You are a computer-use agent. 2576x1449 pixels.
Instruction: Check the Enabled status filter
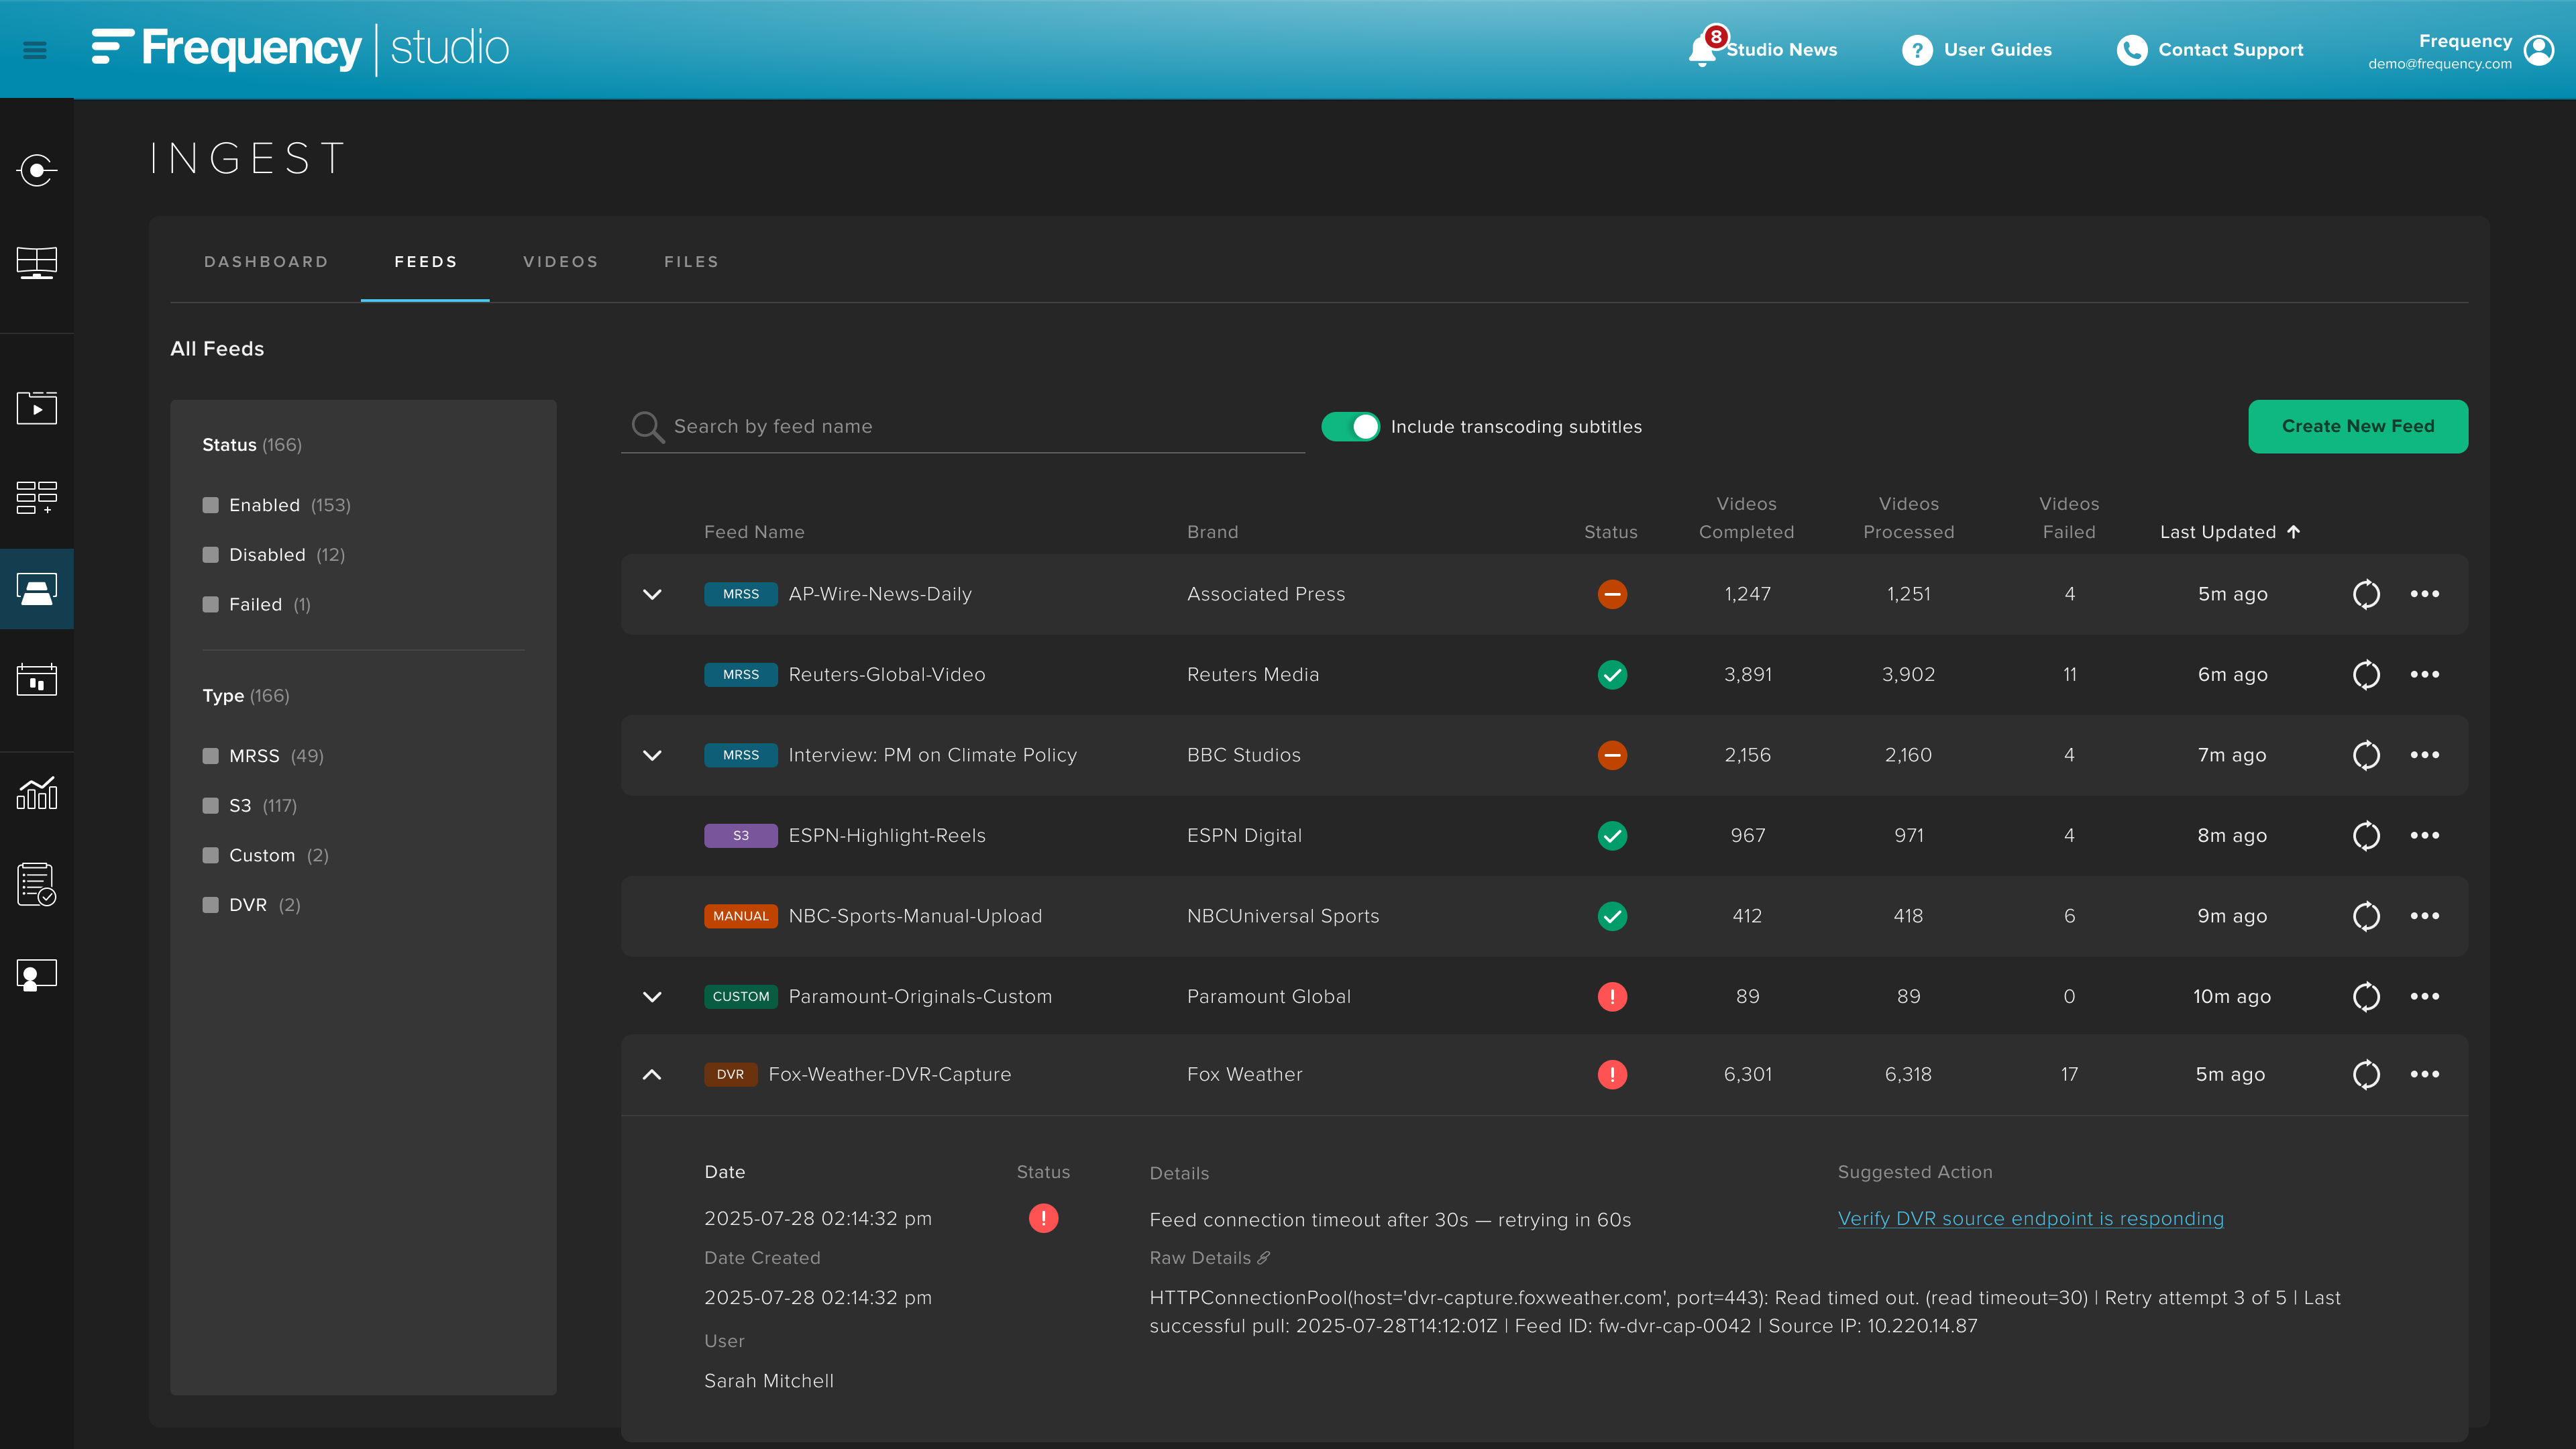point(210,505)
